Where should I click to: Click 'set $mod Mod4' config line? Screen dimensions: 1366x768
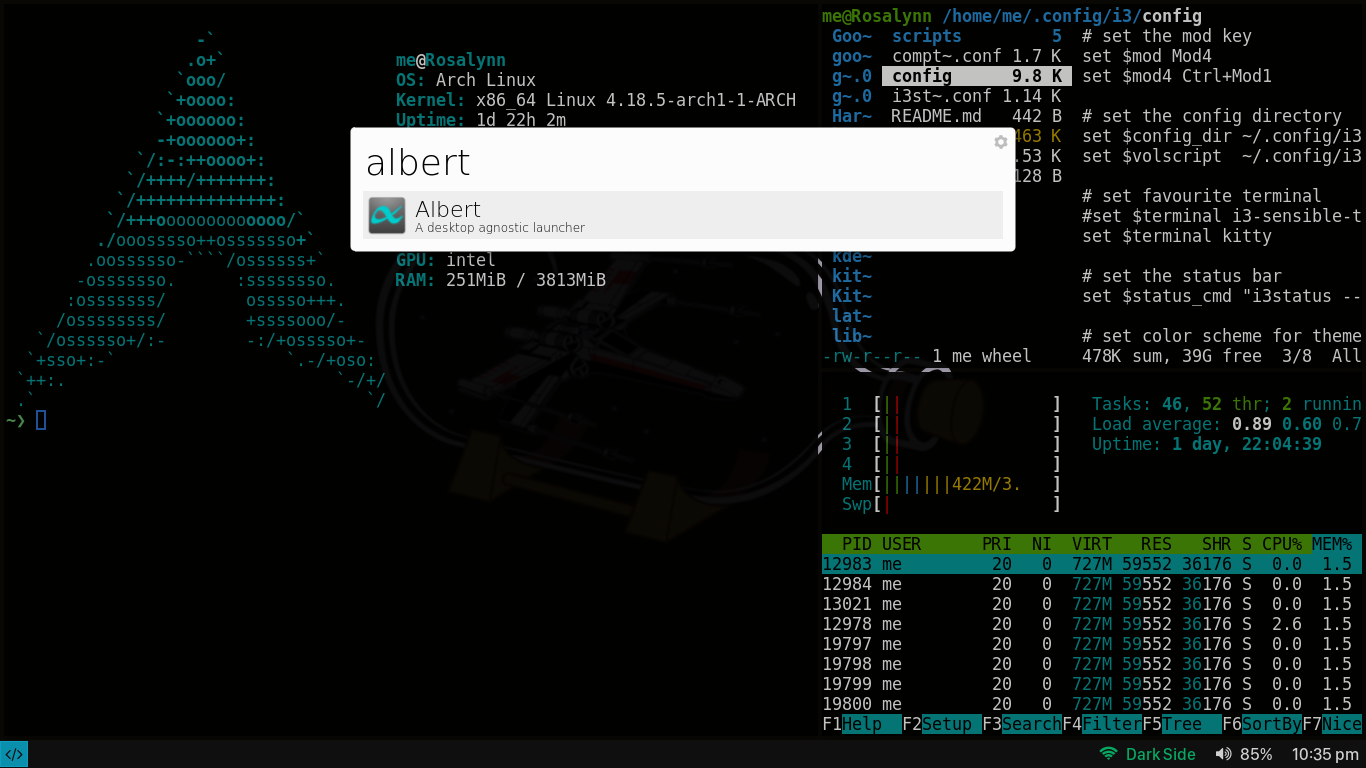(1147, 56)
